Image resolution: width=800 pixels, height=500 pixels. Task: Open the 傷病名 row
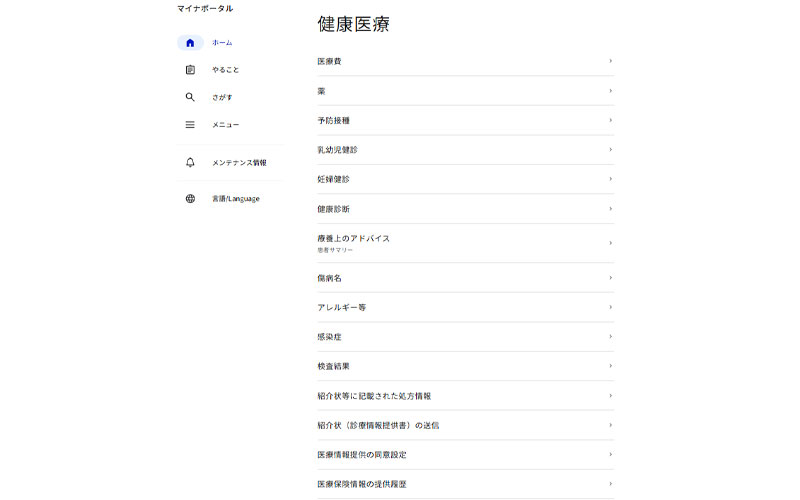465,278
